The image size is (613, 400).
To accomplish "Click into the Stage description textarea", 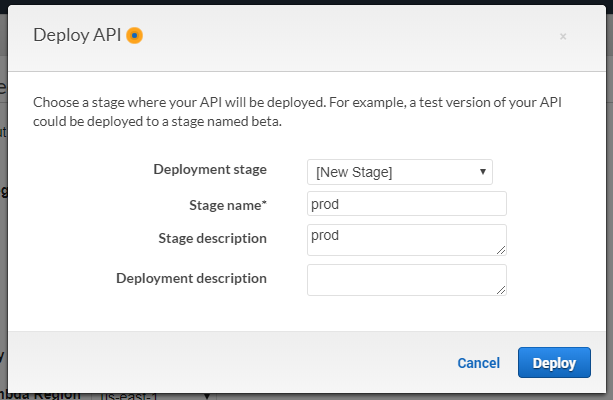I will click(406, 239).
